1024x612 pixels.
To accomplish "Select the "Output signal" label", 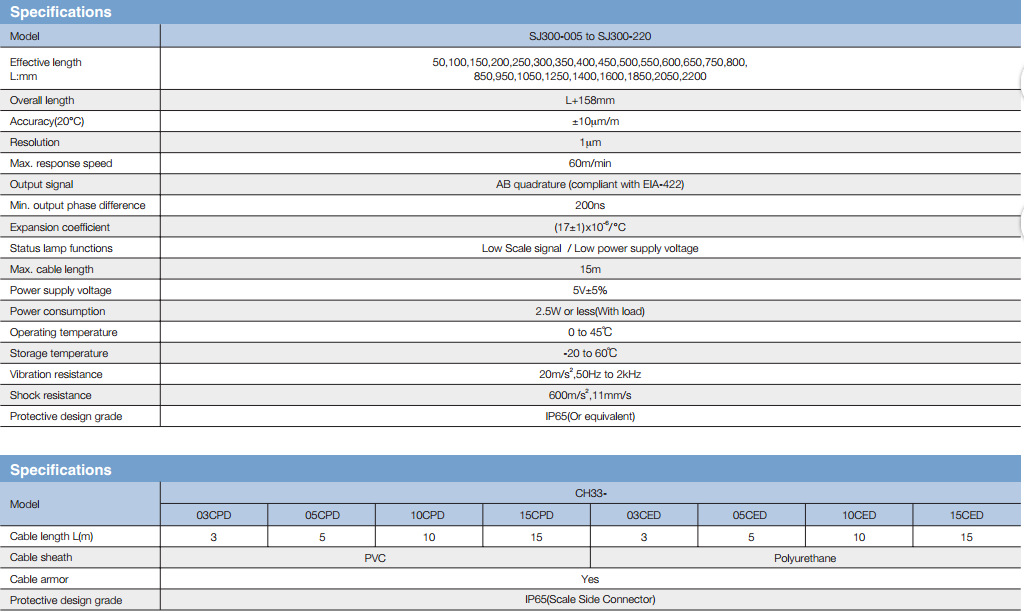I will (x=41, y=184).
